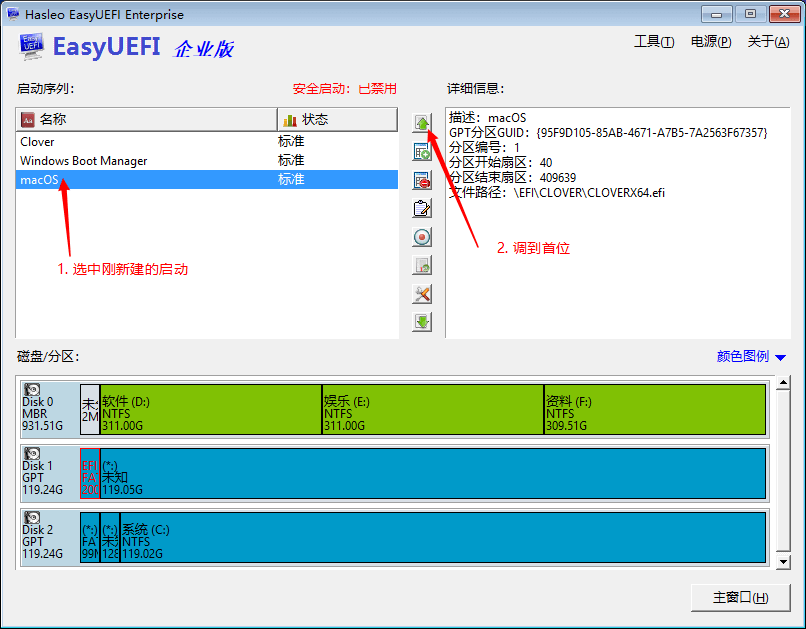This screenshot has height=629, width=806.
Task: Click the disk list scrollbar down arrow
Action: [781, 563]
